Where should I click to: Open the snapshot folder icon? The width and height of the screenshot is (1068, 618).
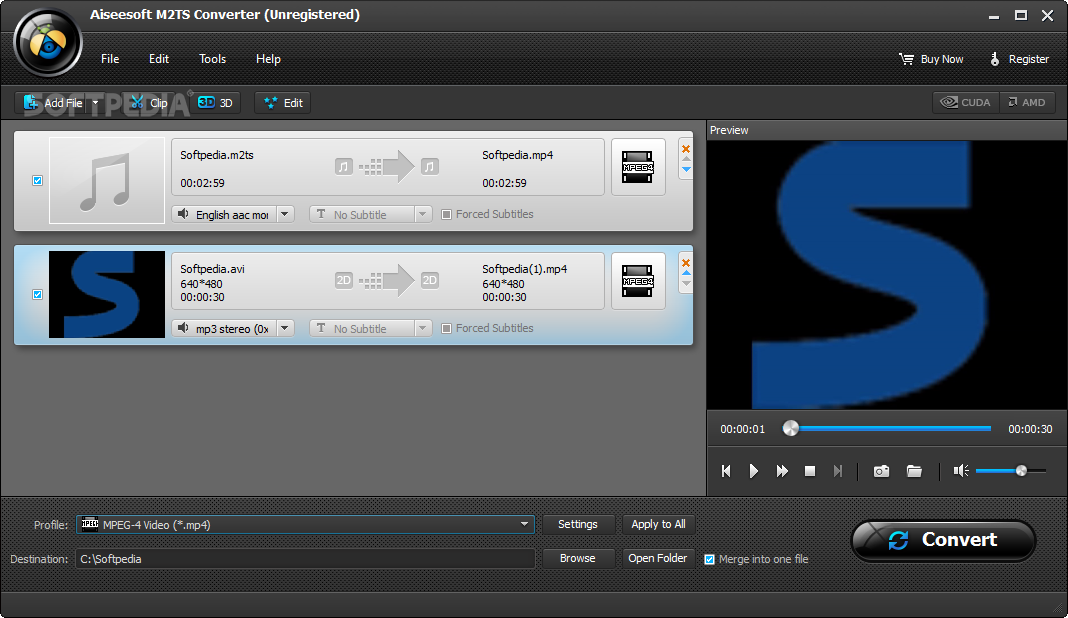coord(914,471)
